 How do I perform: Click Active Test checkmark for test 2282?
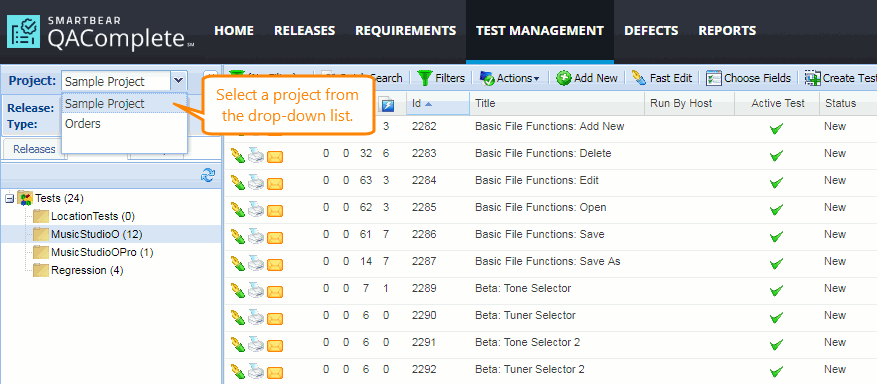[x=776, y=129]
